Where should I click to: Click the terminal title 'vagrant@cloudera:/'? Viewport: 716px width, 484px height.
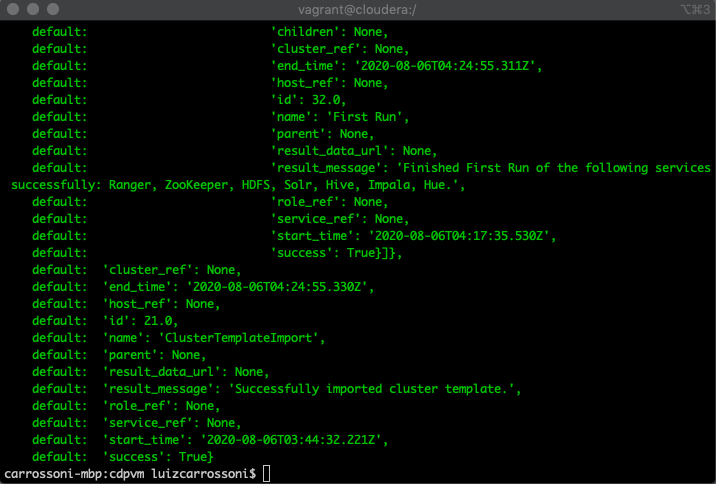pos(357,10)
